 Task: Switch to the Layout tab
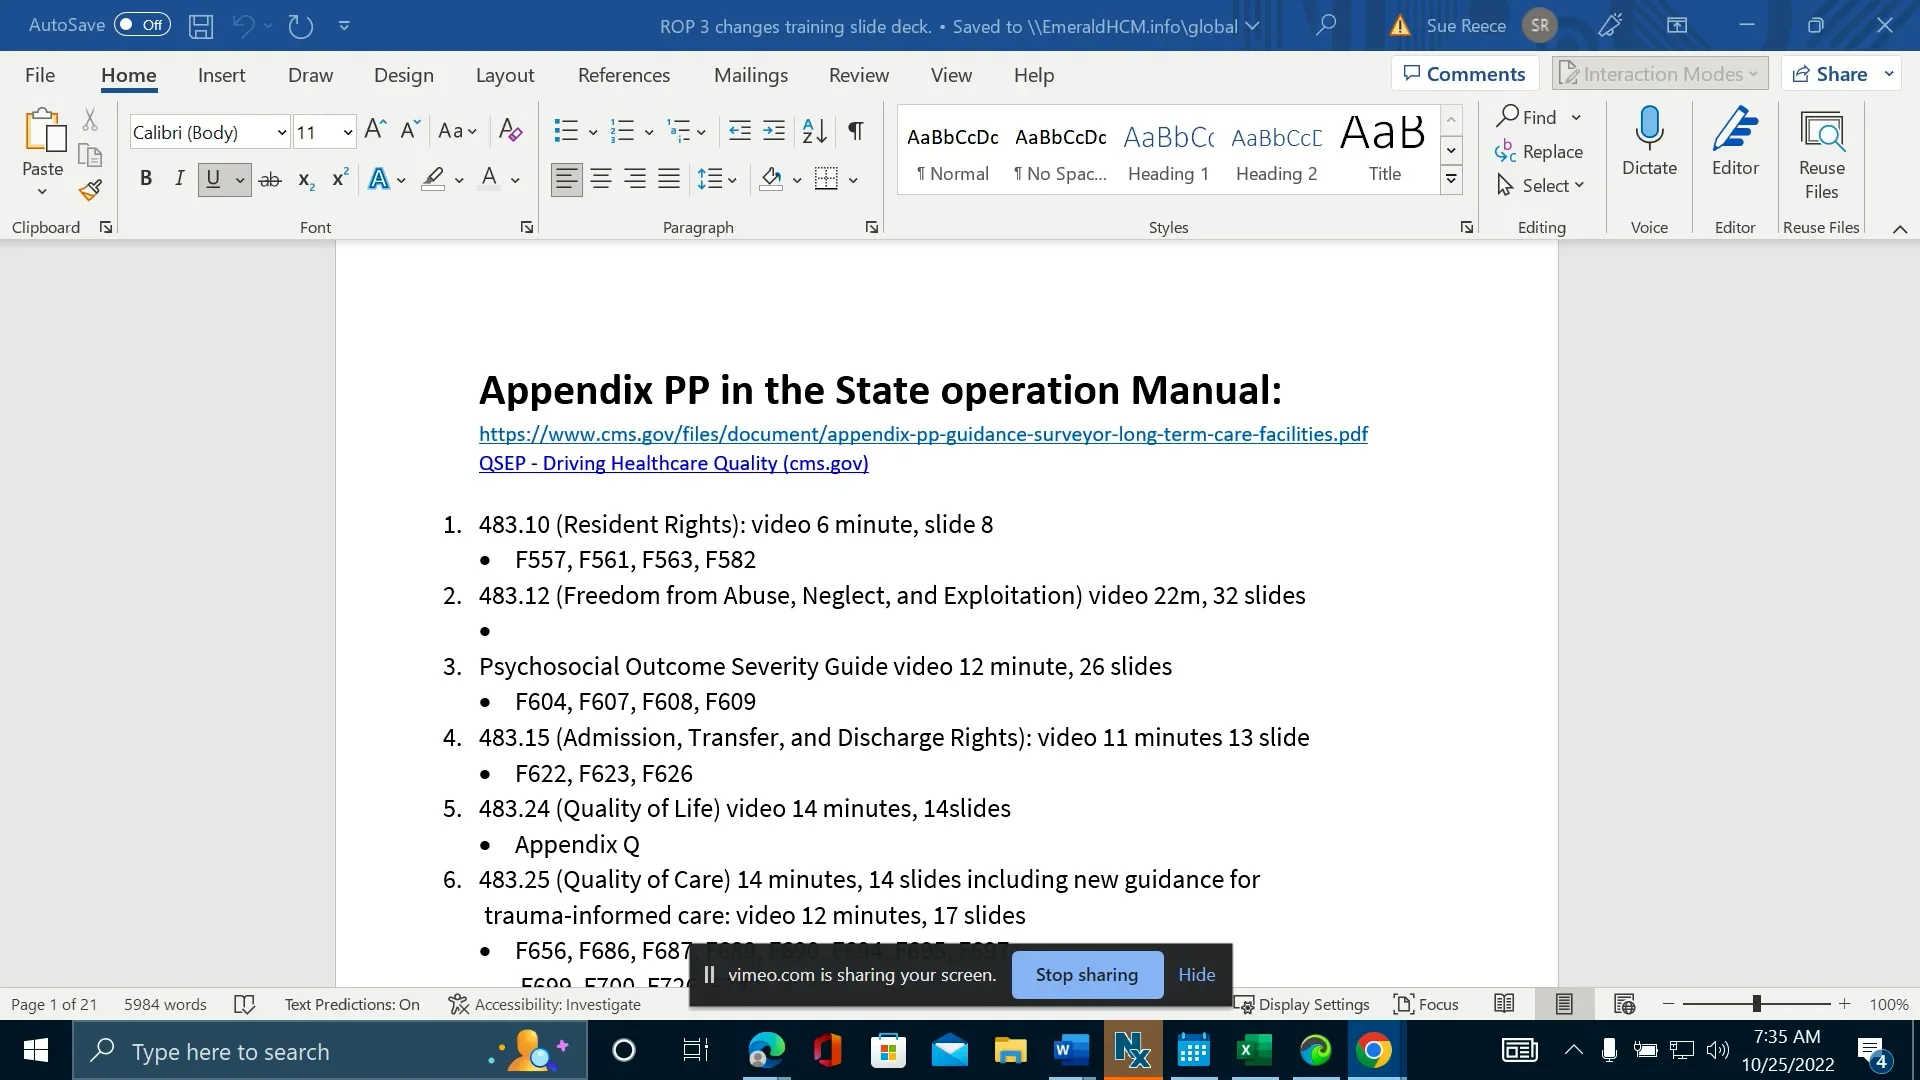[504, 75]
